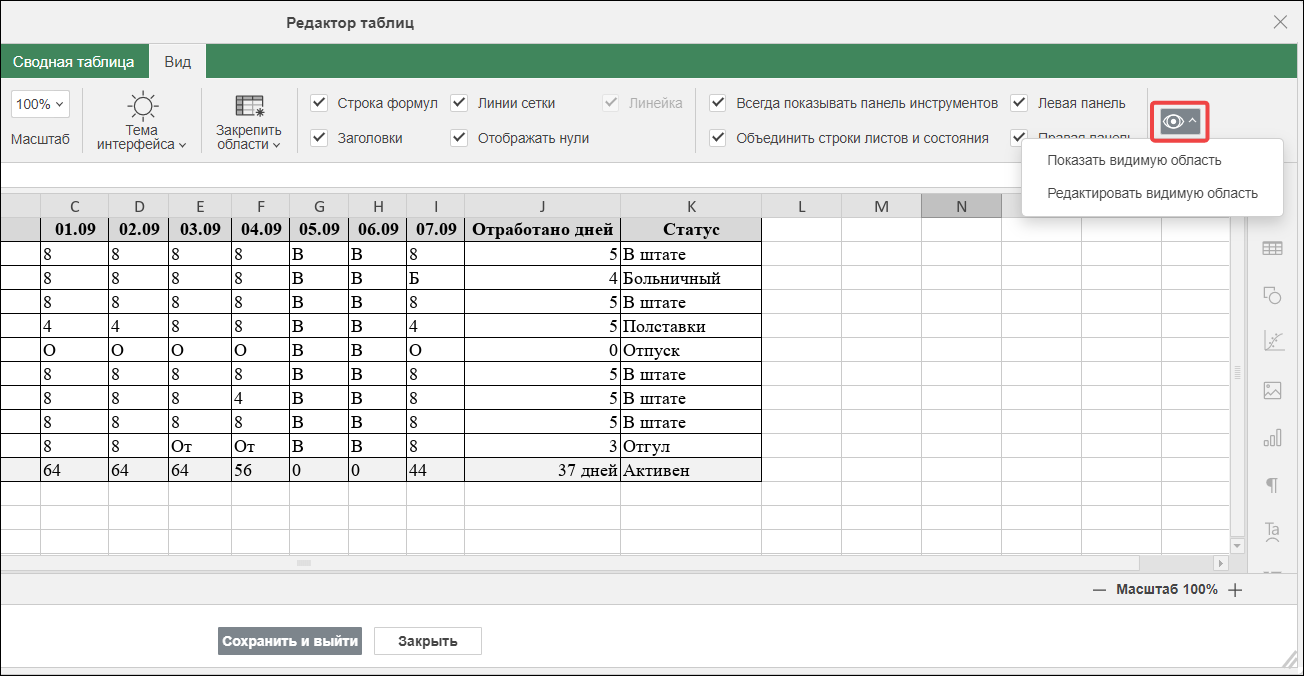1304x676 pixels.
Task: Click the vertical scrollbar down arrow
Action: tap(1237, 546)
